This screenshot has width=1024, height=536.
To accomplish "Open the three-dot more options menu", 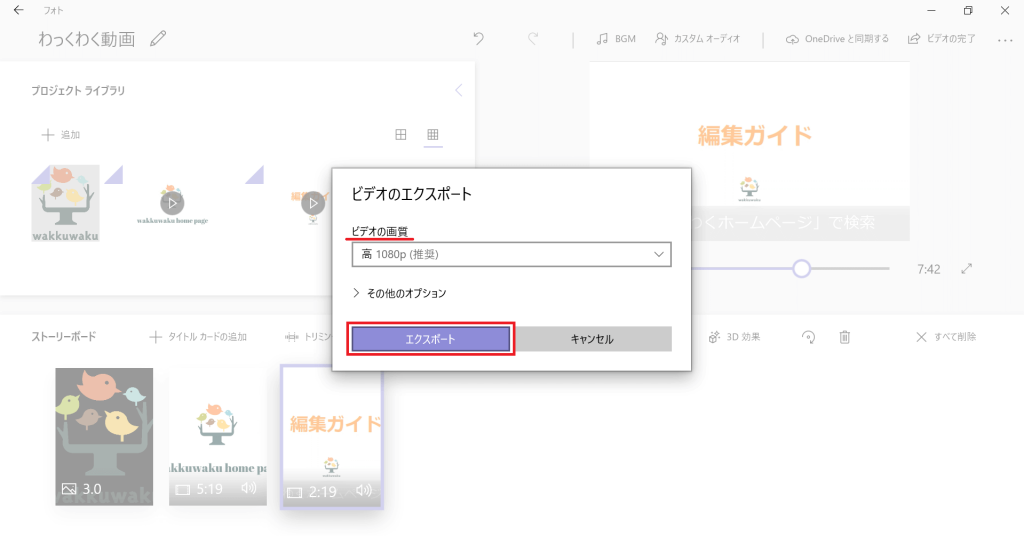I will point(1005,40).
